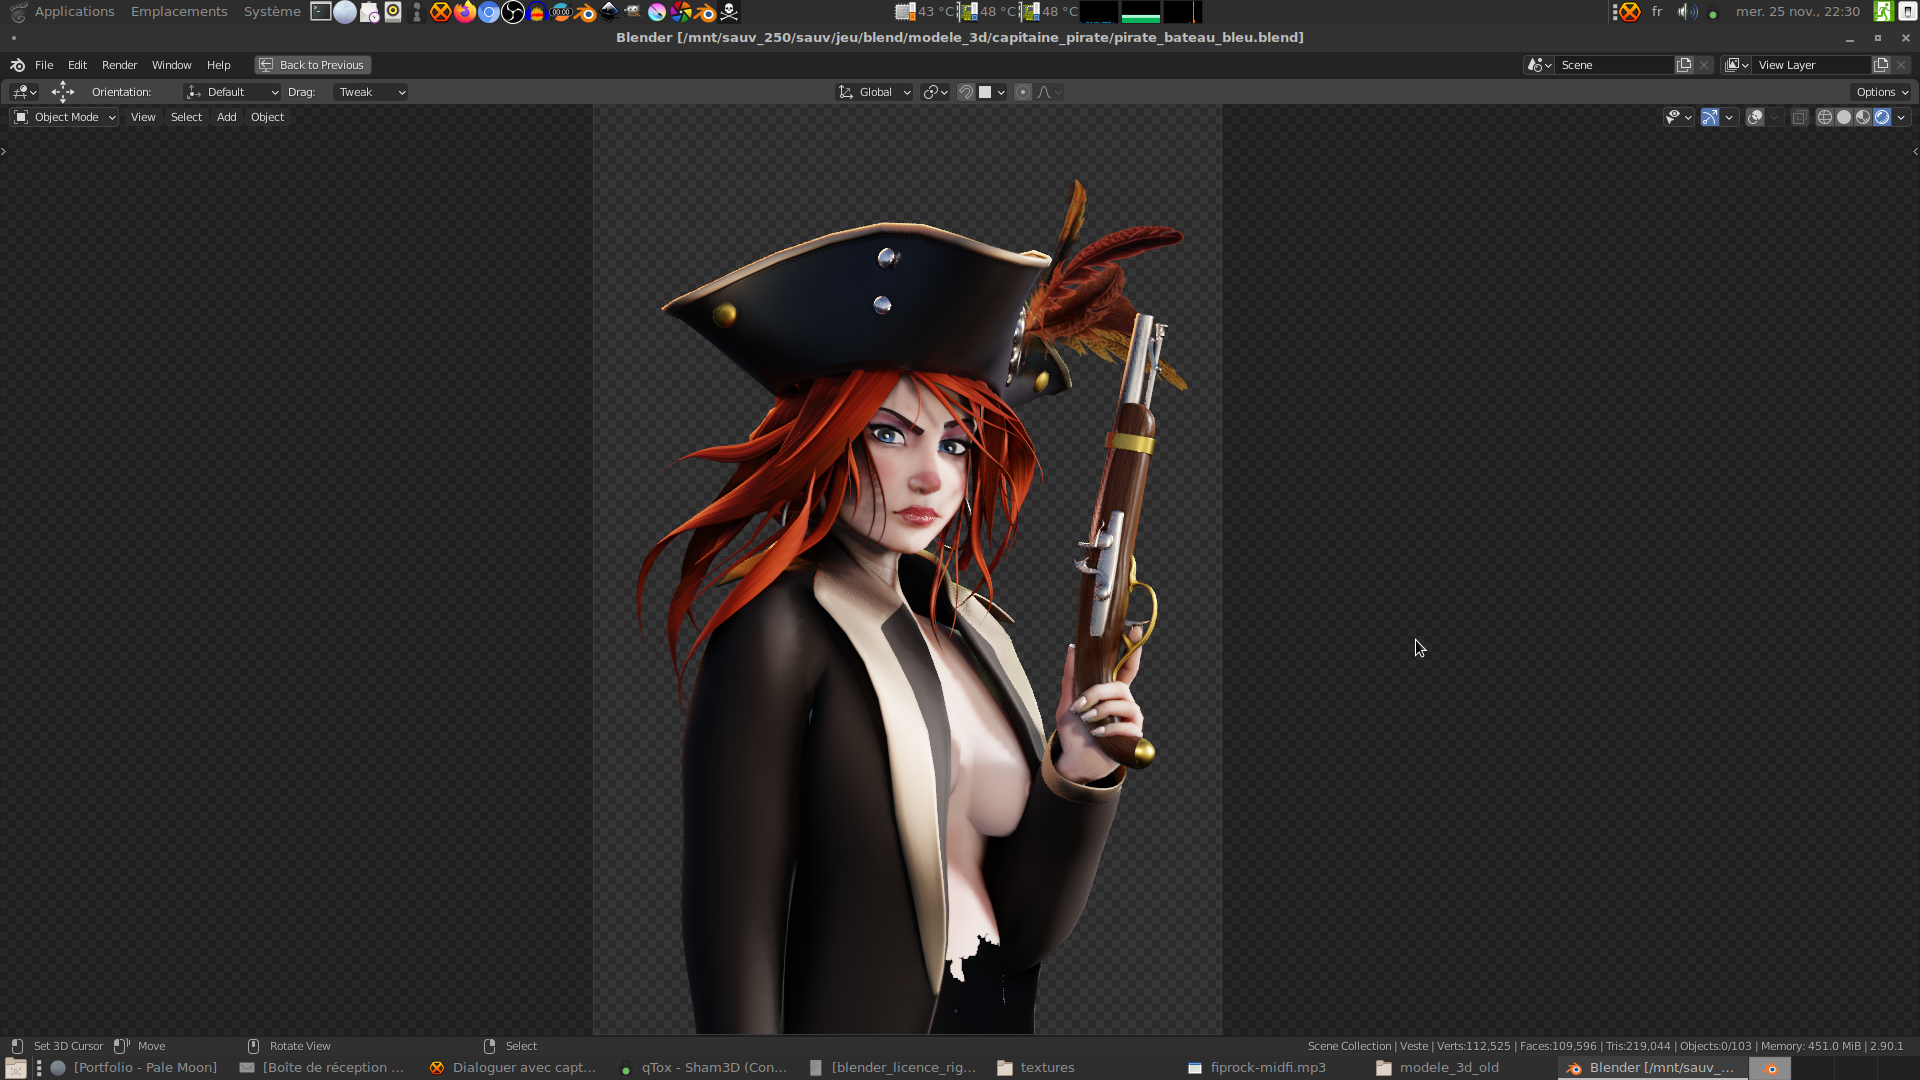Viewport: 1920px width, 1080px height.
Task: Switch to Wireframe viewport shading
Action: (x=1825, y=117)
